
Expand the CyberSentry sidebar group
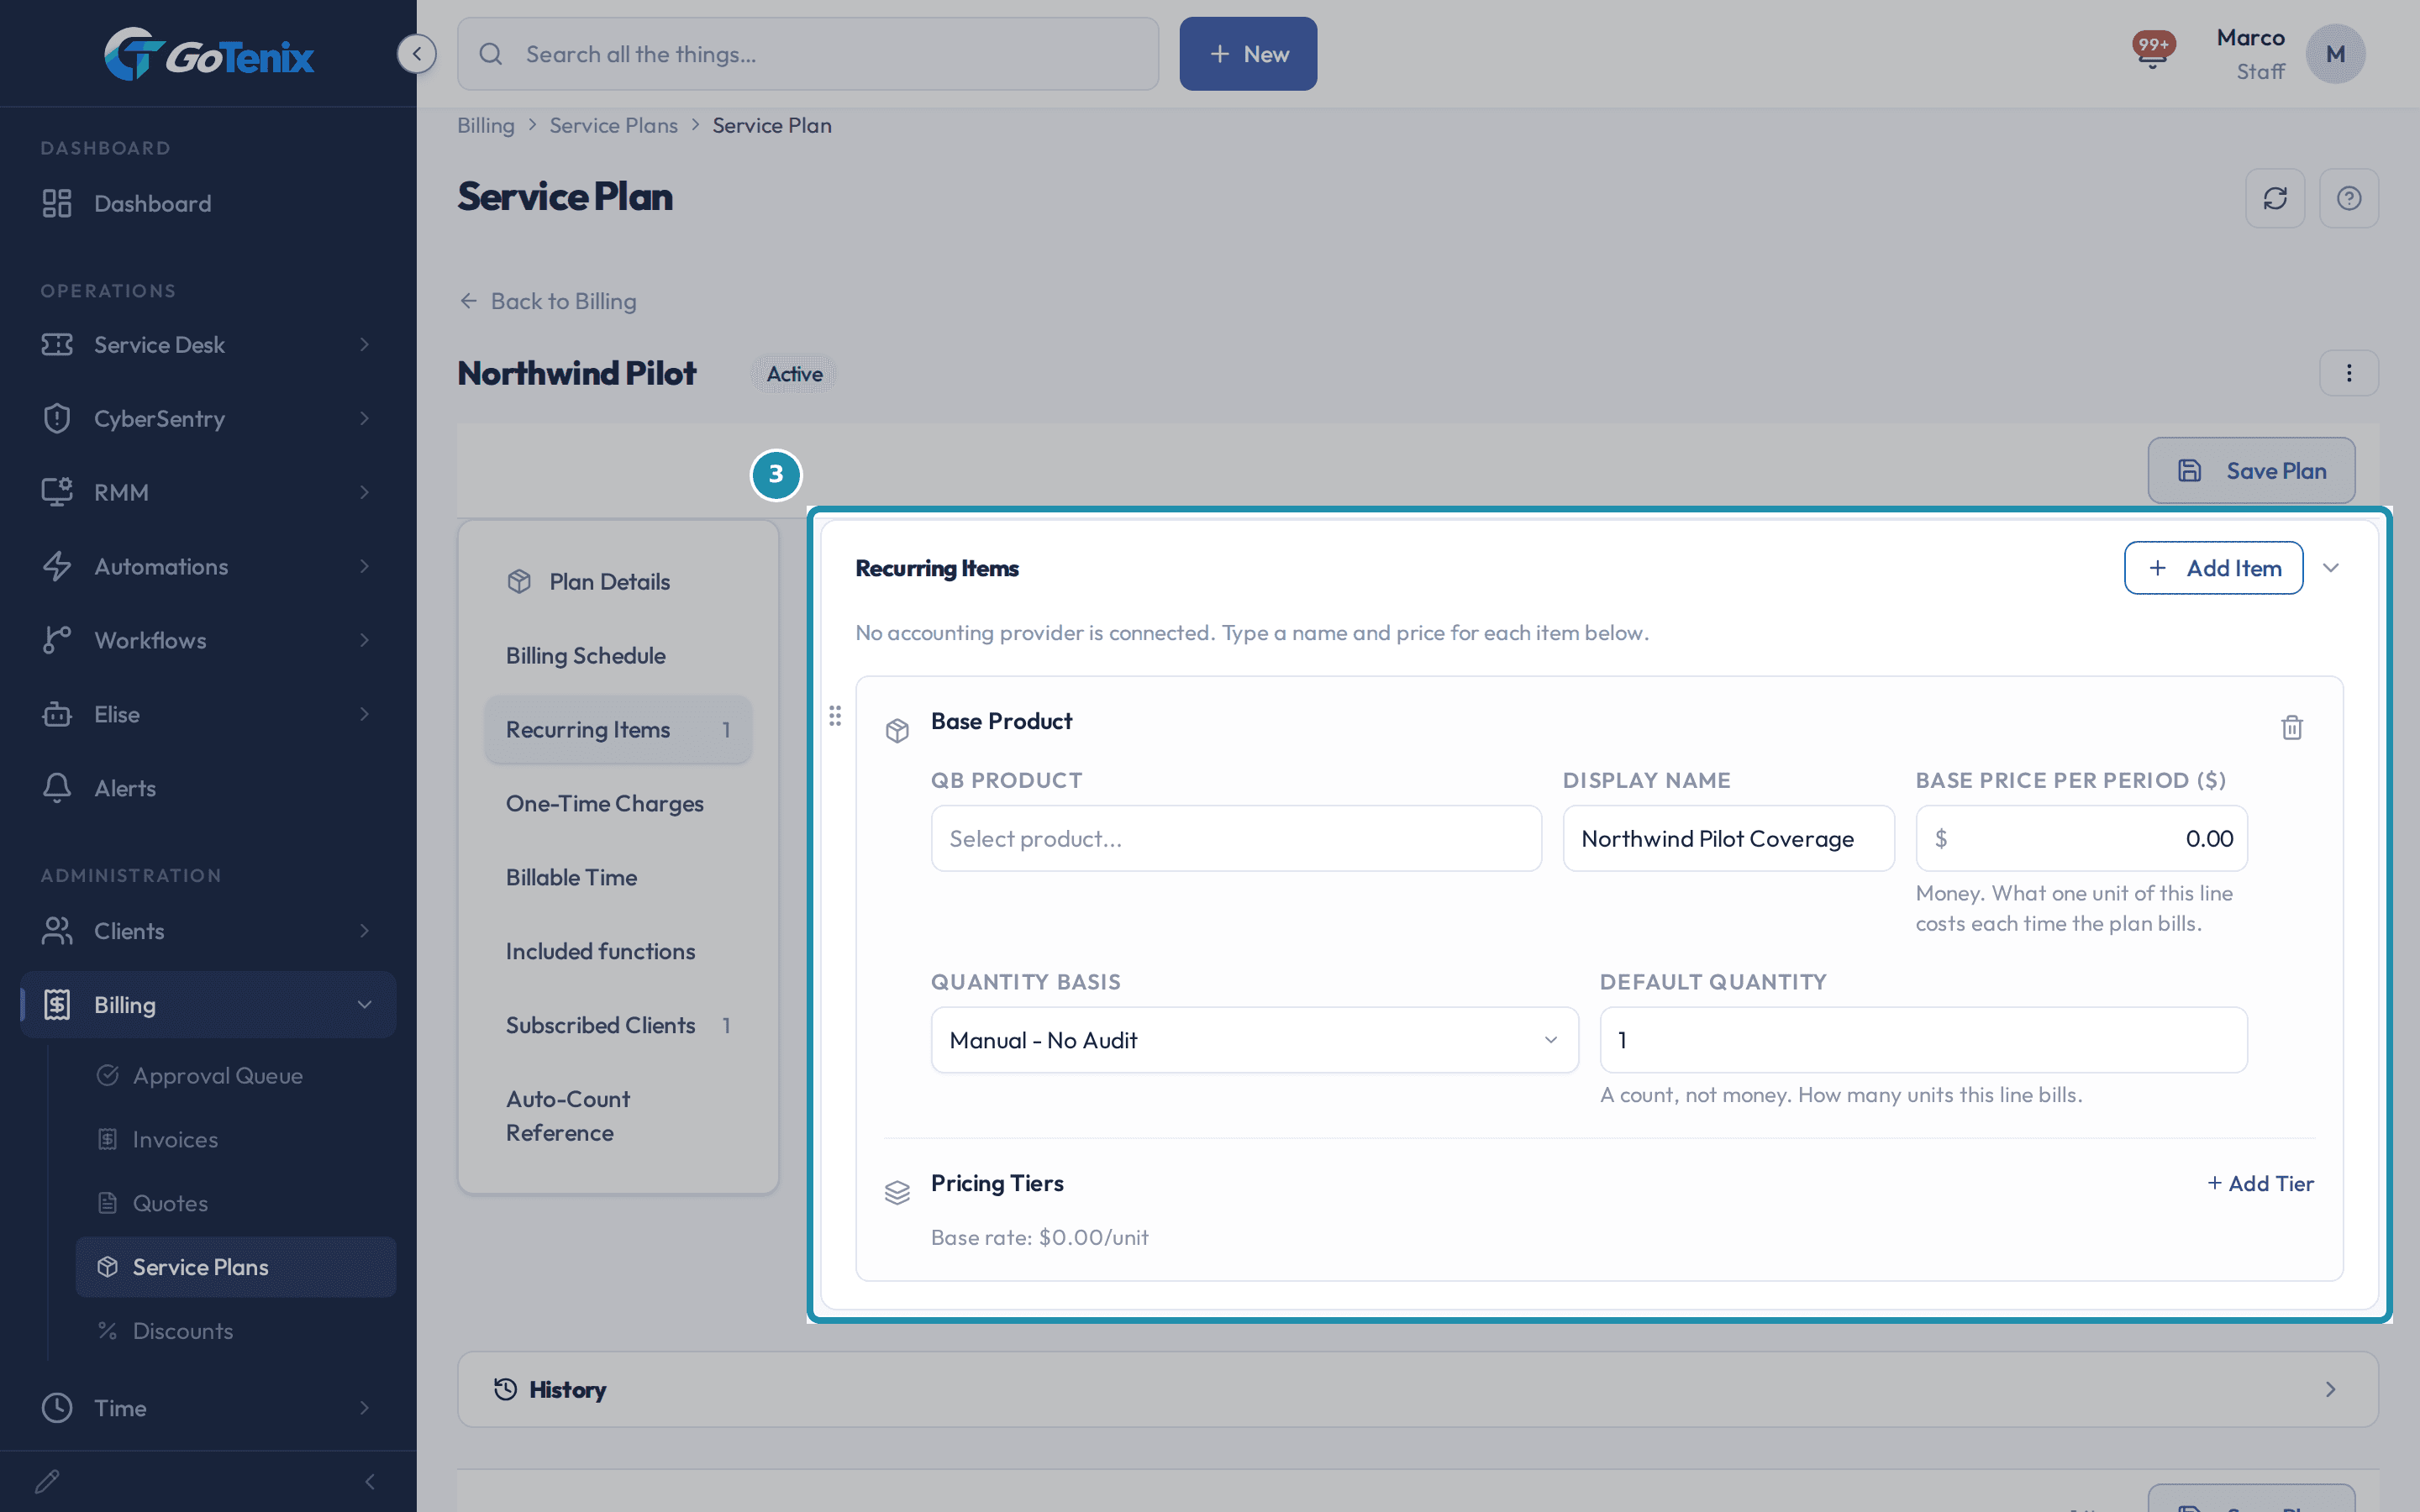click(208, 418)
